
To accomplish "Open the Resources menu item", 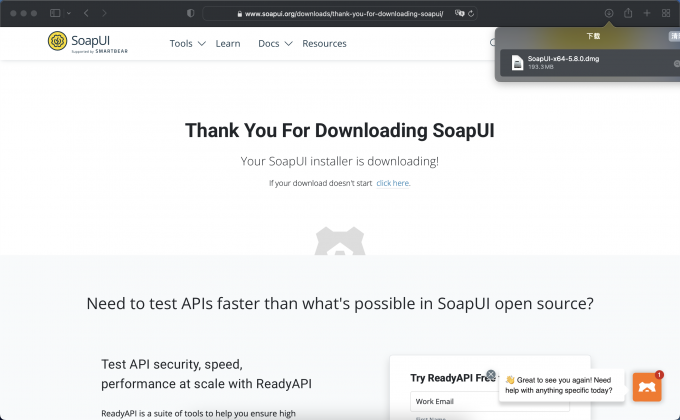I will pyautogui.click(x=324, y=43).
